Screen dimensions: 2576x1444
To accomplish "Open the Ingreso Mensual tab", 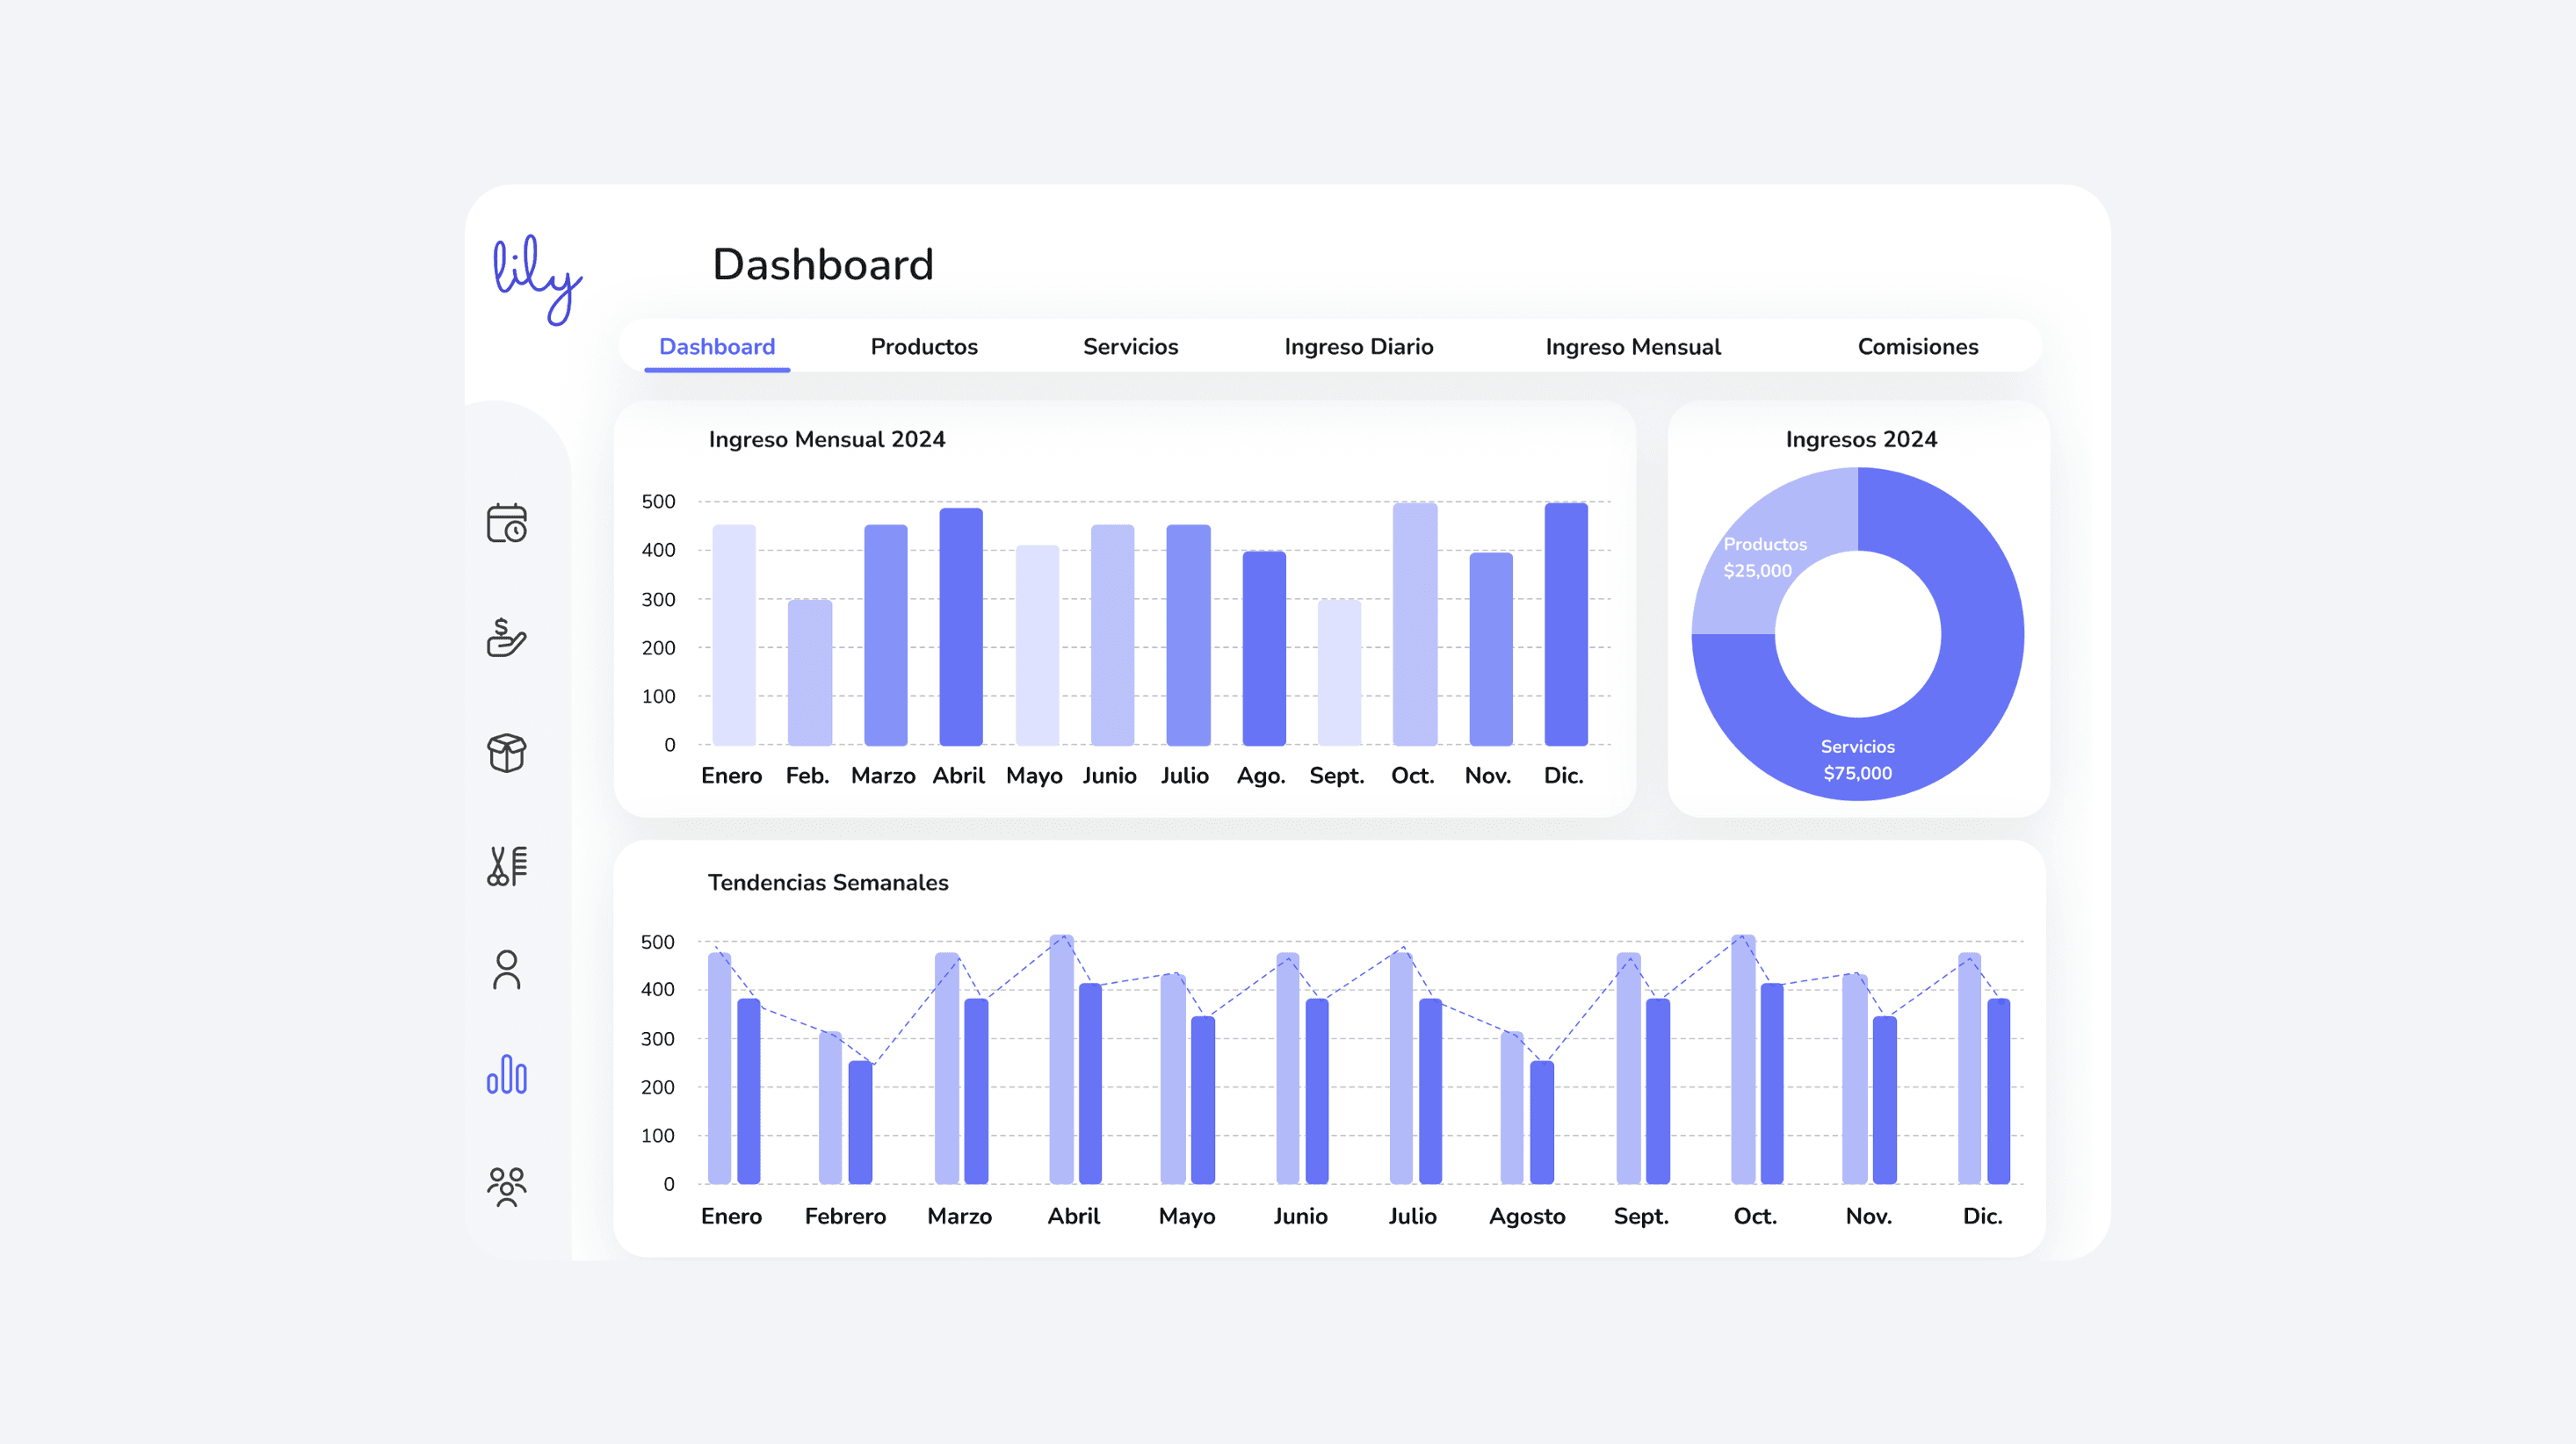I will [1633, 347].
